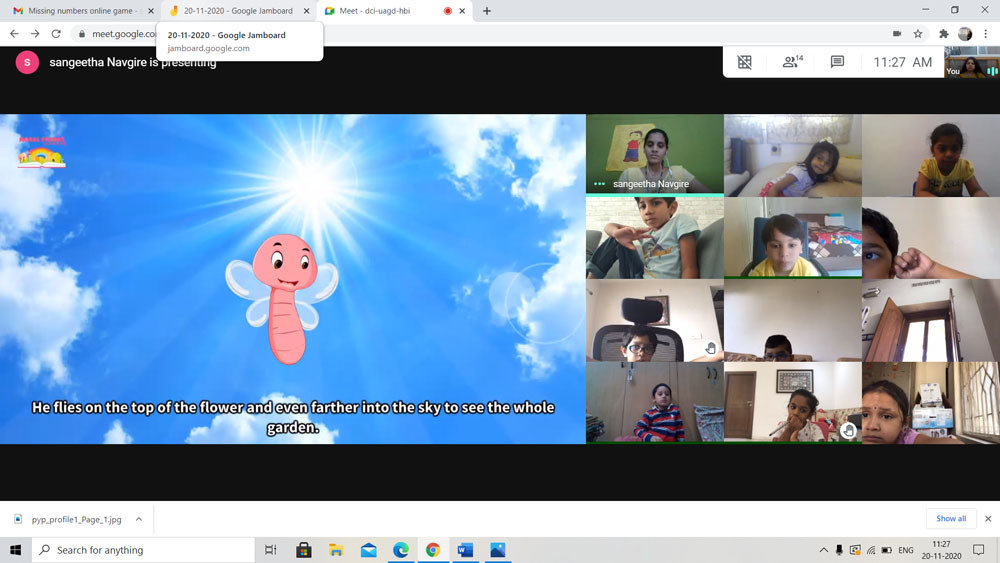The image size is (1000, 563).
Task: Click the options dots on sangeetha Navgire's tile
Action: (599, 184)
